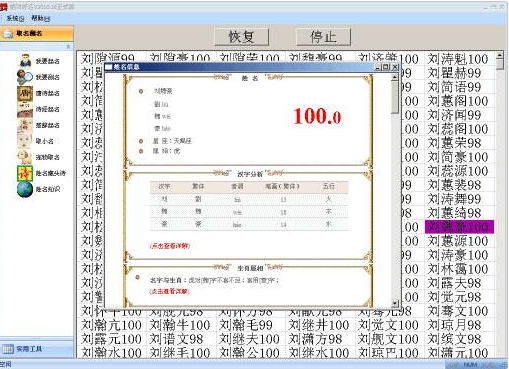
Task: Select the purple highlighted name cell
Action: tap(459, 227)
